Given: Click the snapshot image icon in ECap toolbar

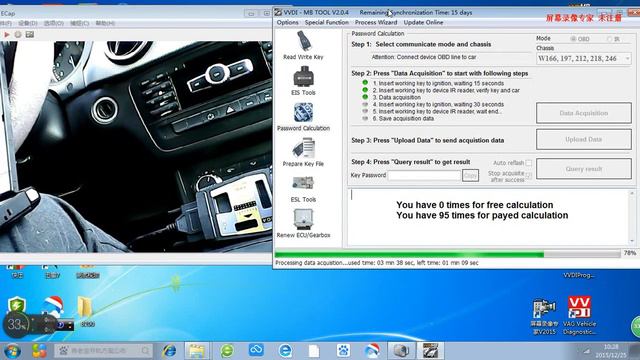Looking at the screenshot, I should coord(29,35).
